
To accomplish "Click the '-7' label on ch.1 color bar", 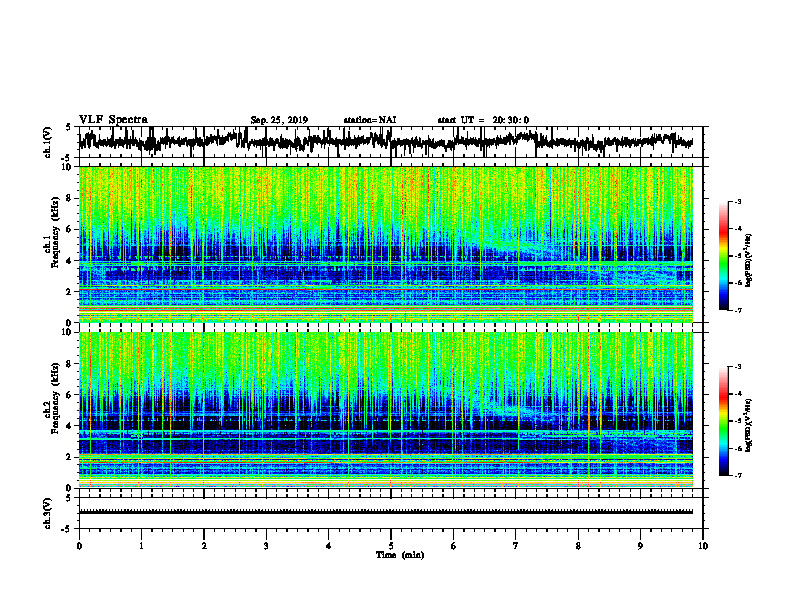I will [738, 310].
